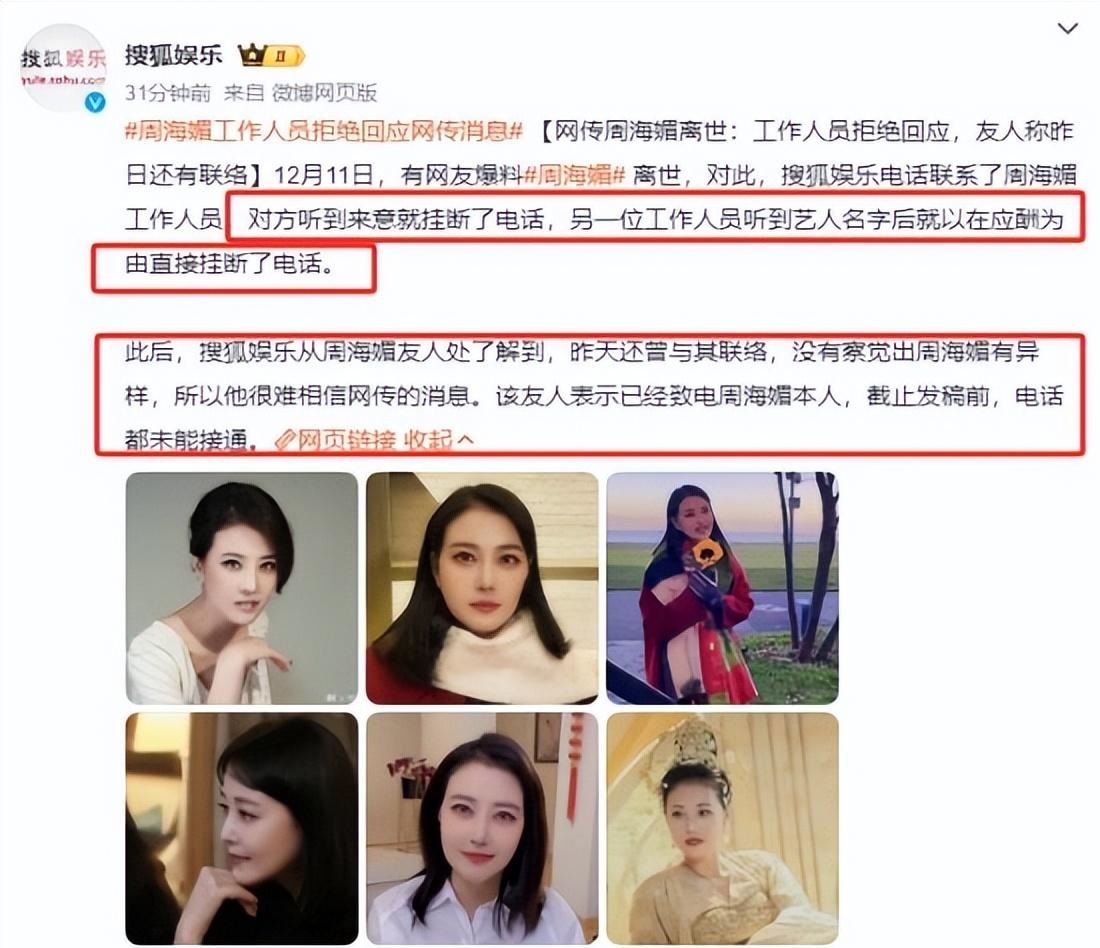The width and height of the screenshot is (1100, 948).
Task: Open the short-hair portrait thumbnail
Action: tap(241, 588)
